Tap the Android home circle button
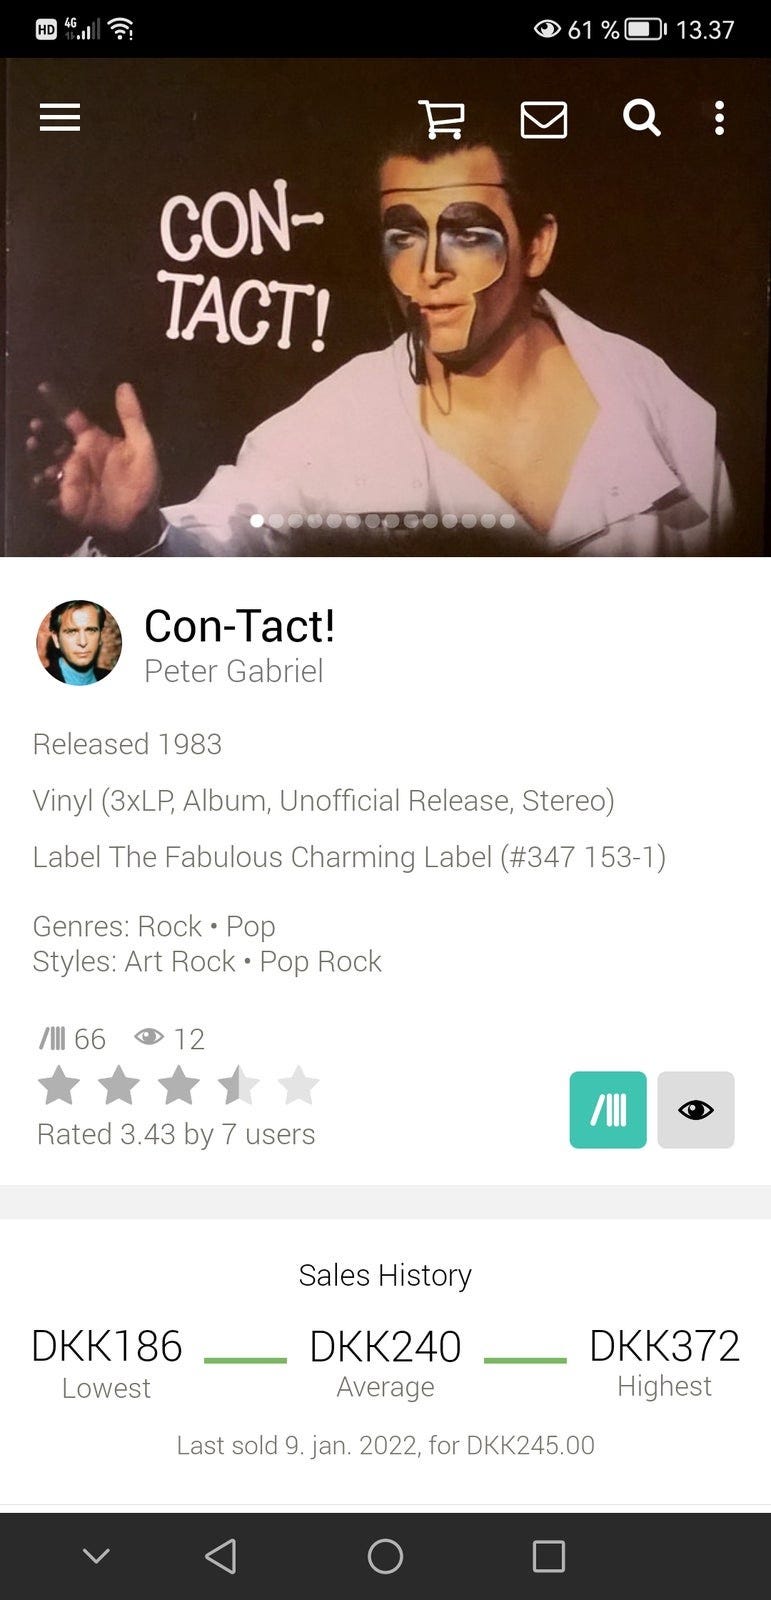 (385, 1556)
